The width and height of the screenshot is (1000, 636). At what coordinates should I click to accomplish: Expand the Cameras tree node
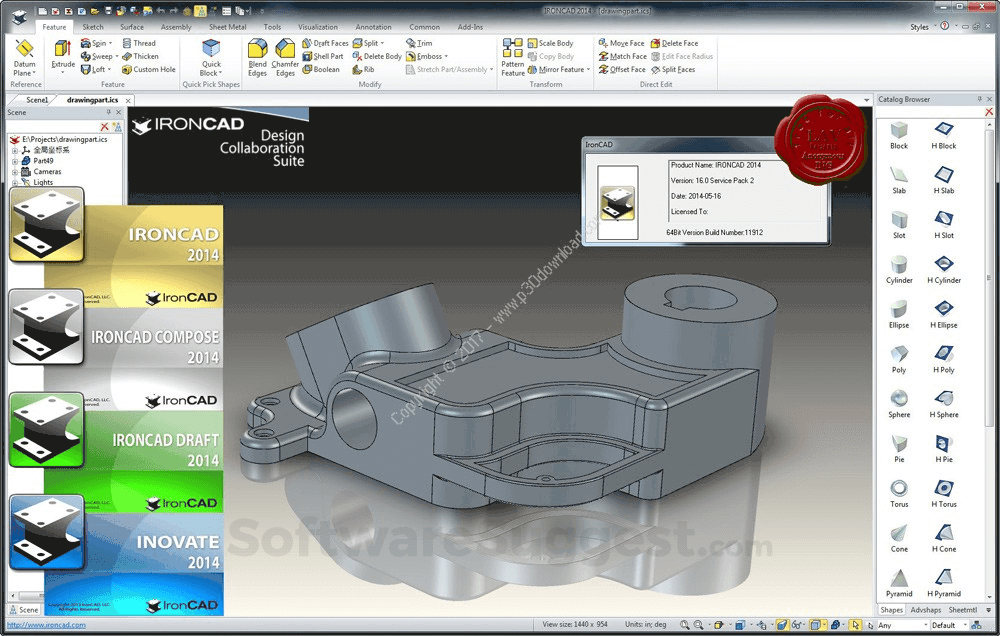[16, 172]
